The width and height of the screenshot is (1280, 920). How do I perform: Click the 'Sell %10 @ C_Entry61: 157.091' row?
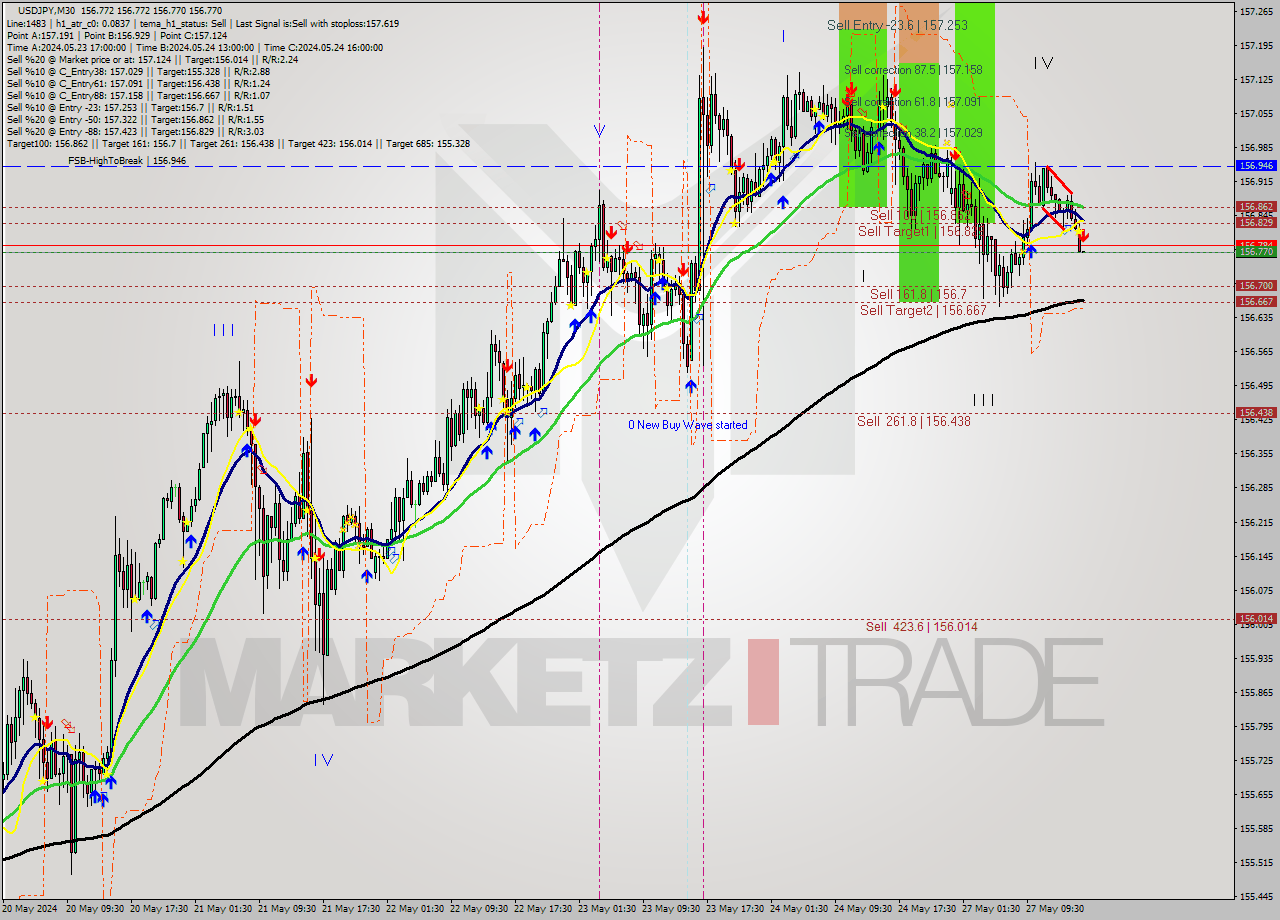point(138,84)
